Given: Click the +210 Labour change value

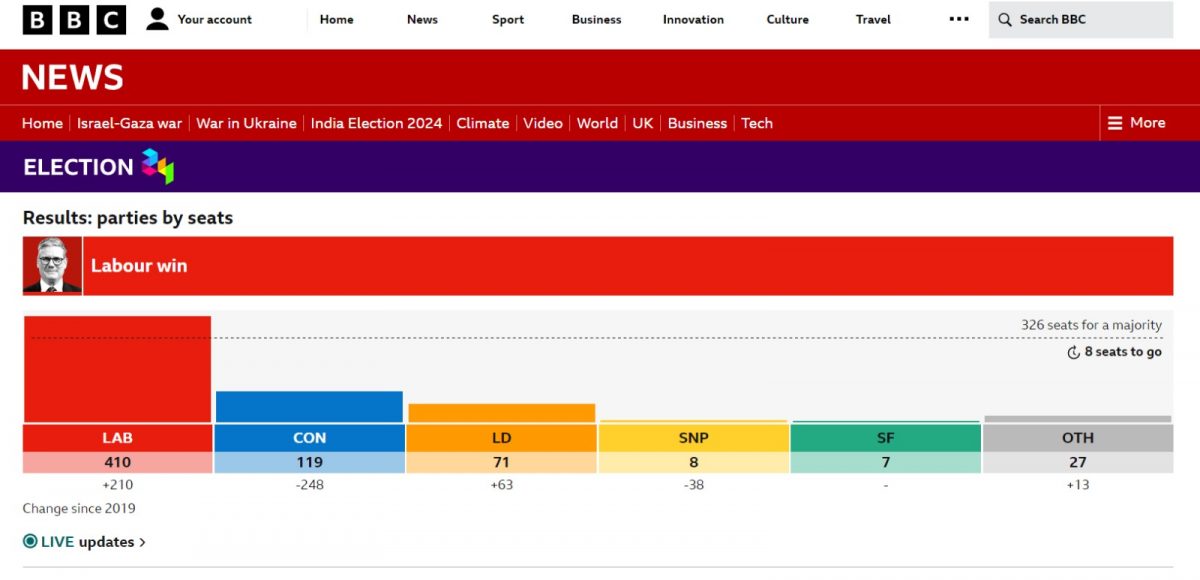Looking at the screenshot, I should (117, 485).
